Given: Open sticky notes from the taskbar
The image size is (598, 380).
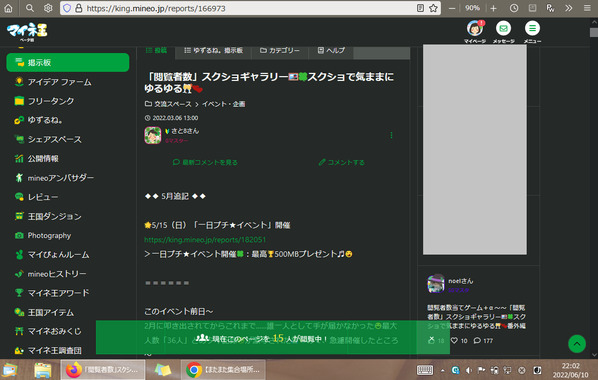Looking at the screenshot, I should click(163, 370).
